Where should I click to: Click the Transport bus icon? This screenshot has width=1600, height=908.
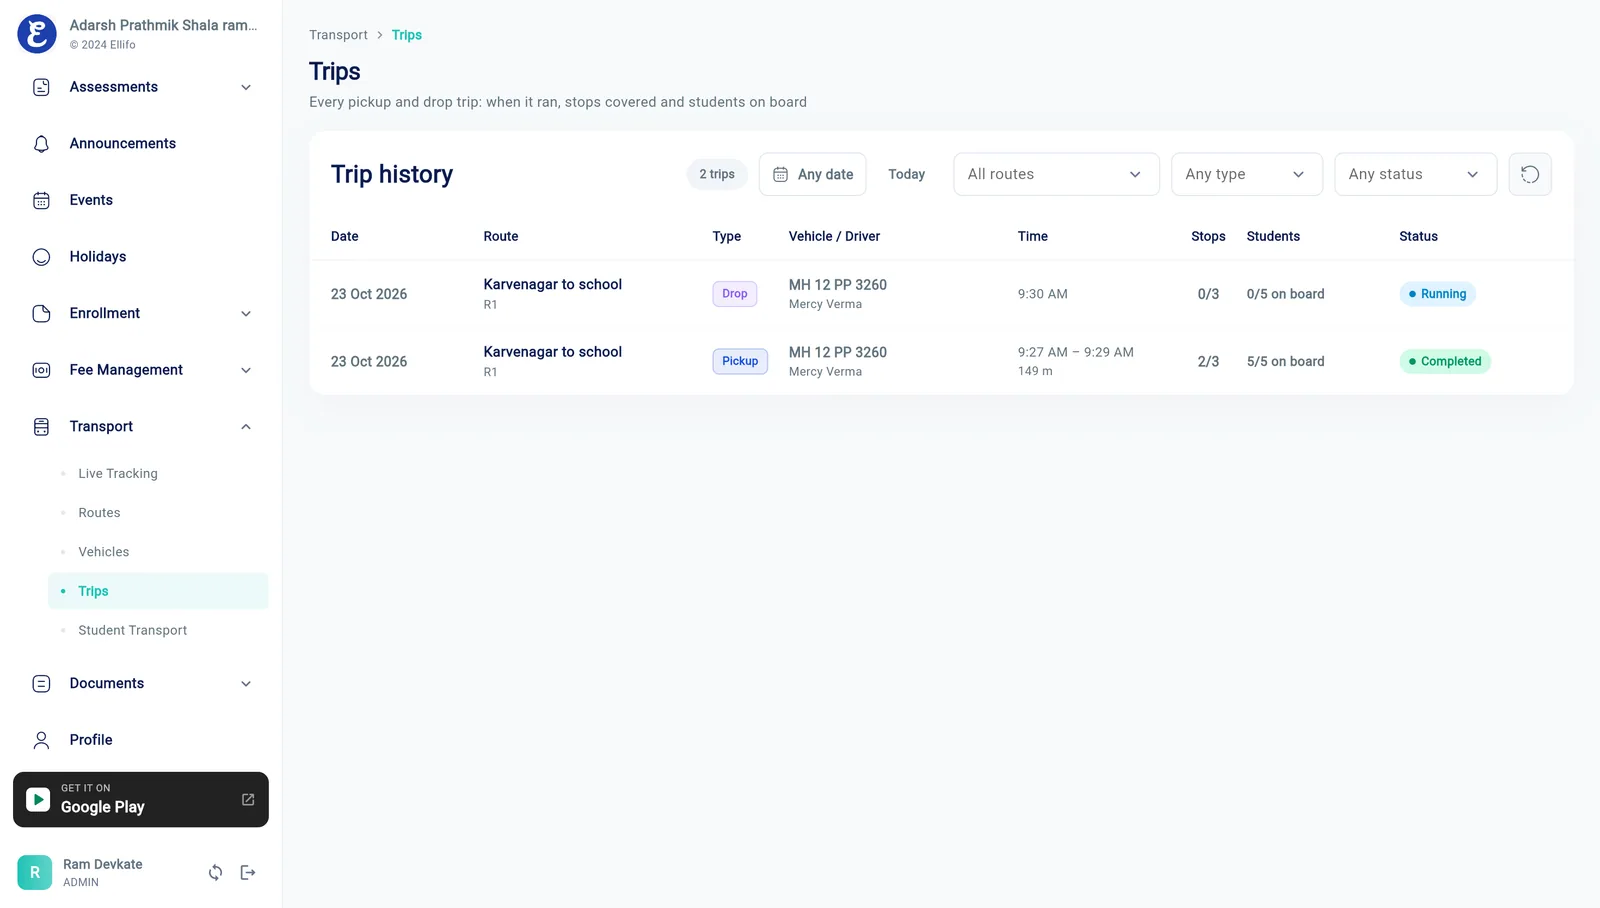(x=41, y=427)
